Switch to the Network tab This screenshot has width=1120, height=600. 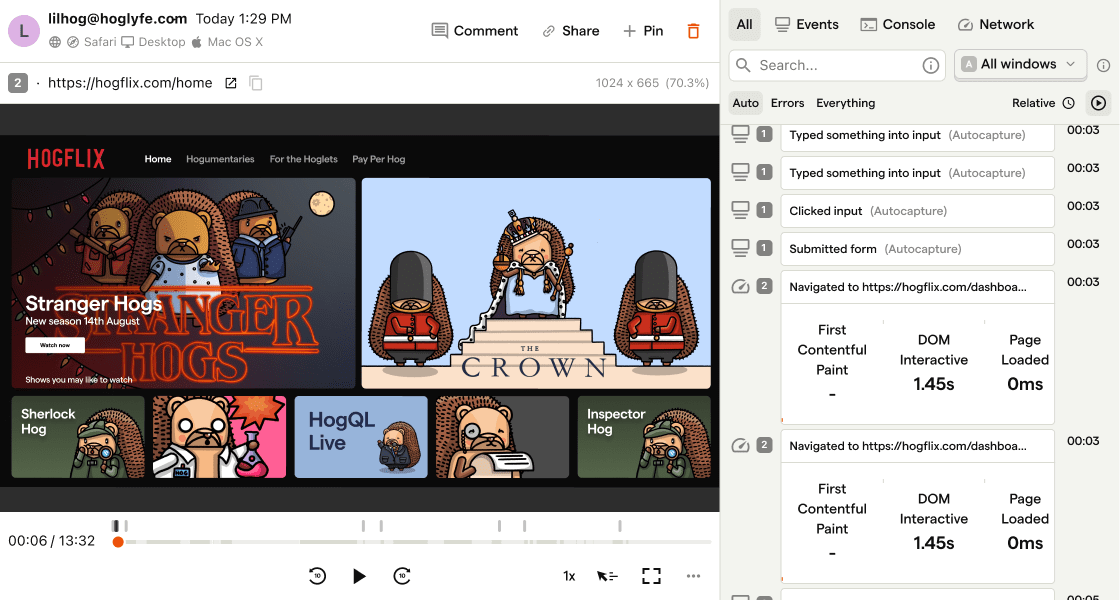point(996,24)
